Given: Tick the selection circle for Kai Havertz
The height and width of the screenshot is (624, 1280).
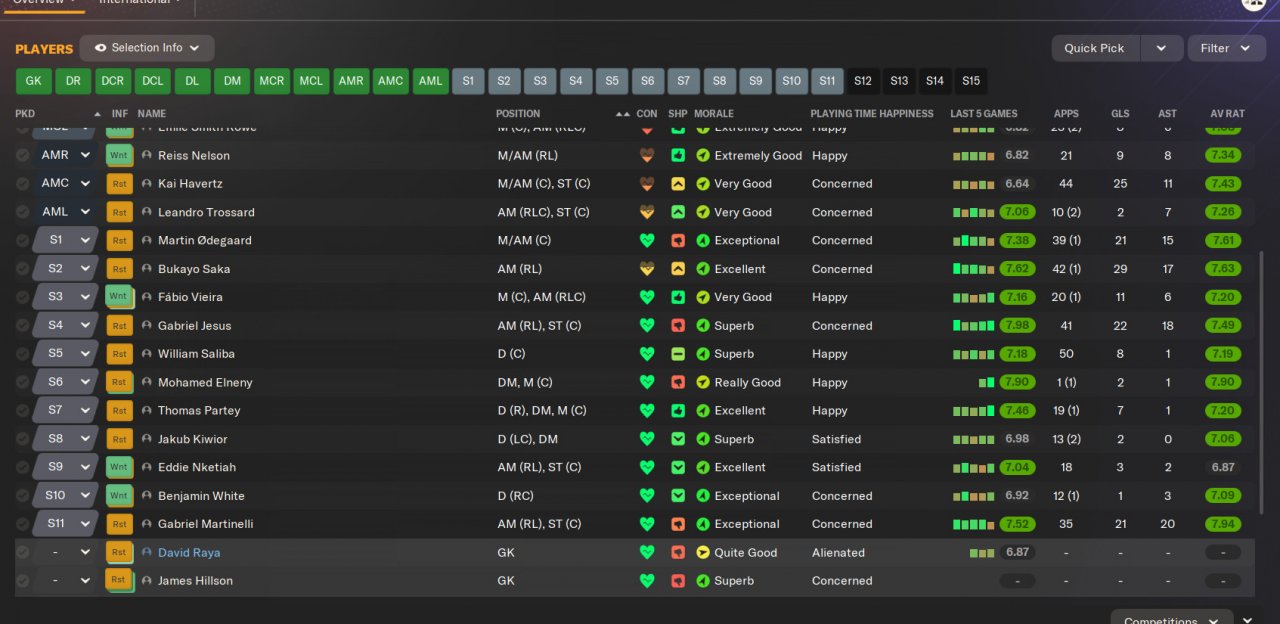Looking at the screenshot, I should coord(23,184).
